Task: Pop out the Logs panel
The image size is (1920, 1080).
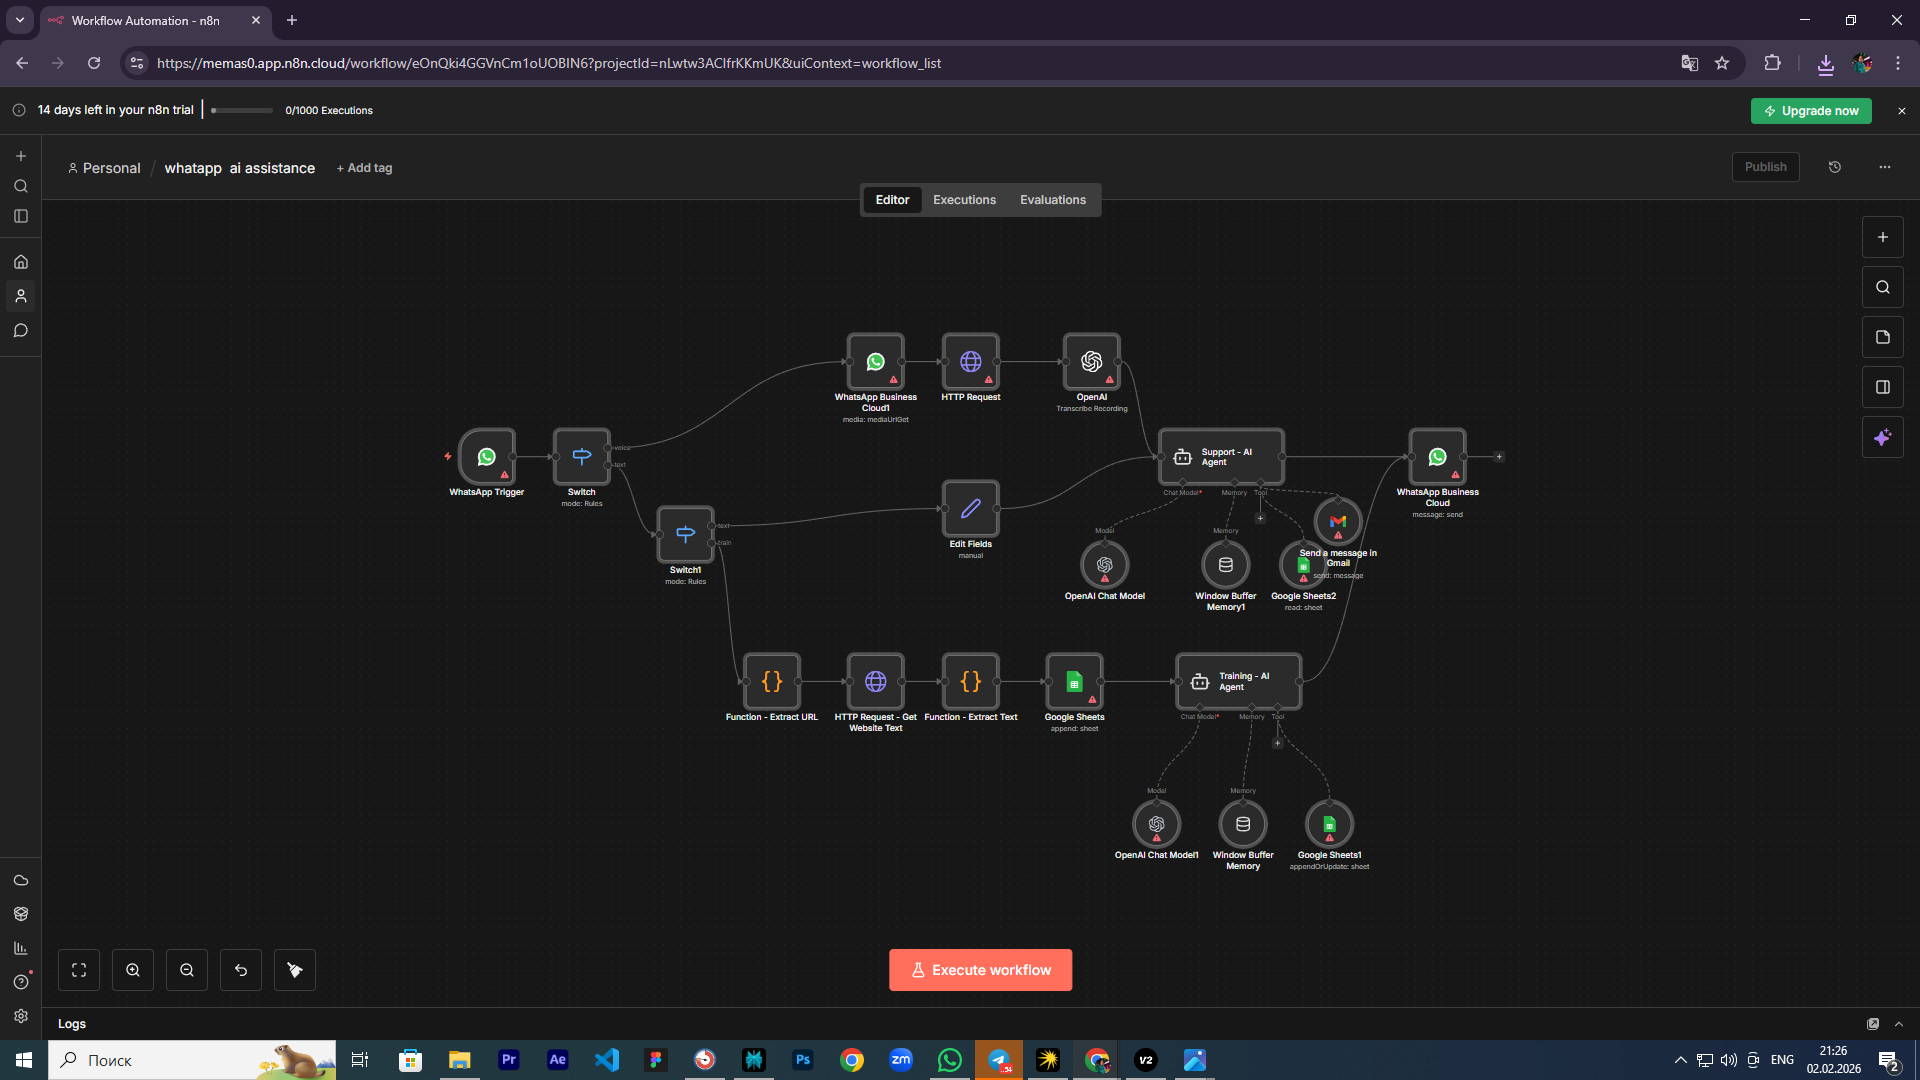Action: pyautogui.click(x=1873, y=1024)
